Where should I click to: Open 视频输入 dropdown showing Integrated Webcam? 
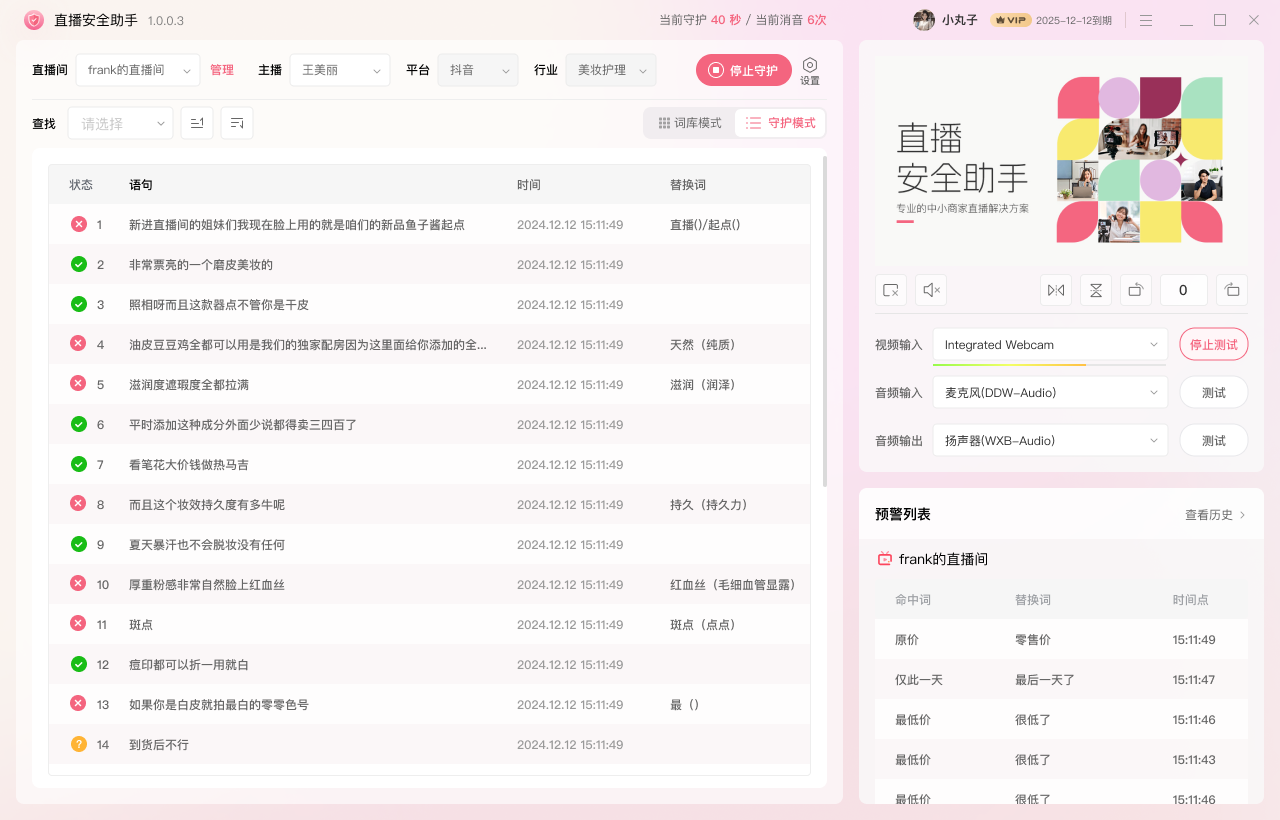1050,344
